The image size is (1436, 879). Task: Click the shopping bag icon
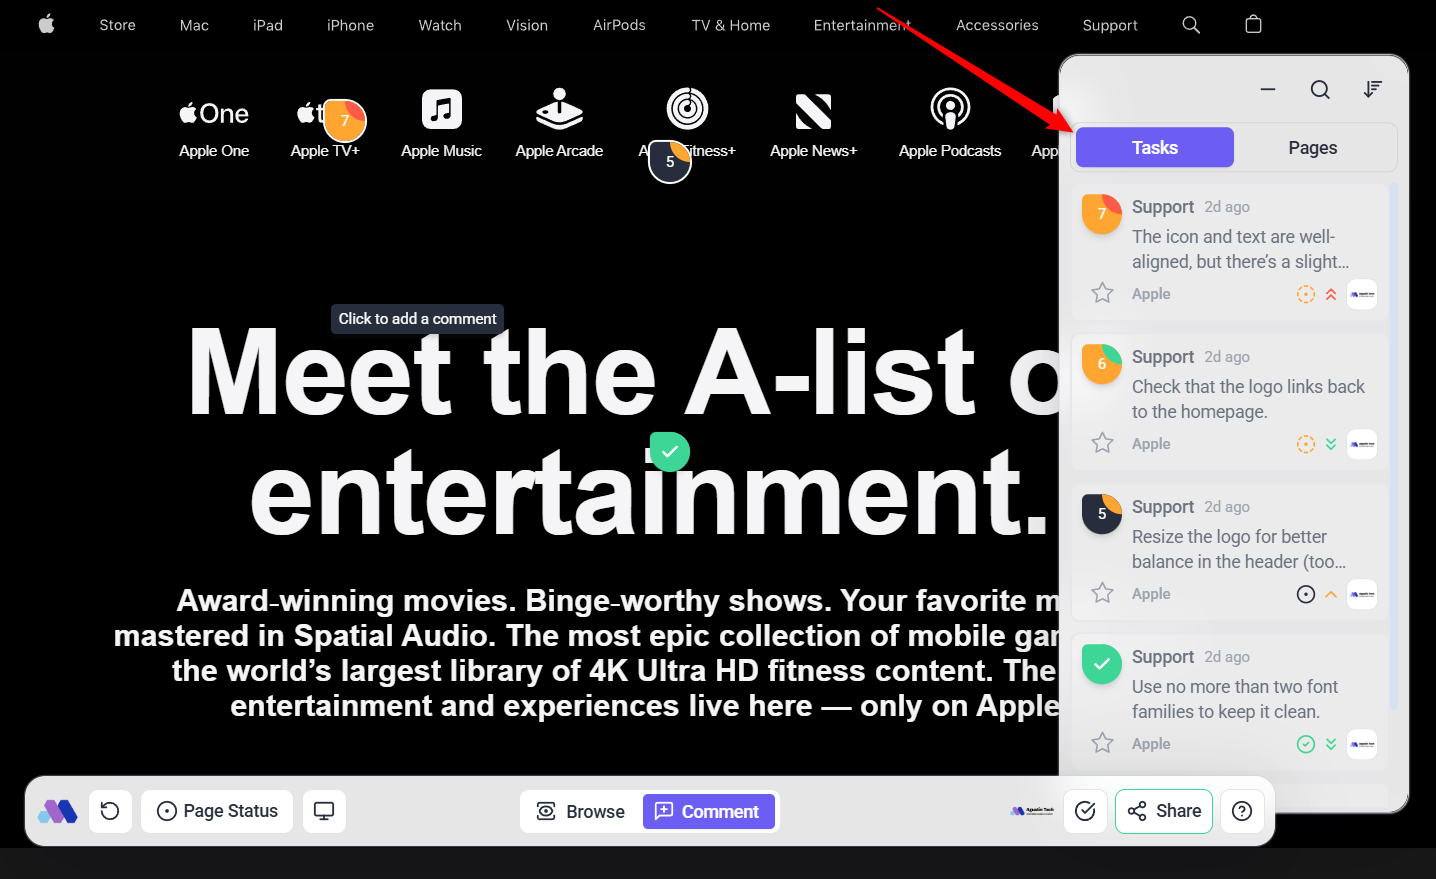pyautogui.click(x=1253, y=25)
